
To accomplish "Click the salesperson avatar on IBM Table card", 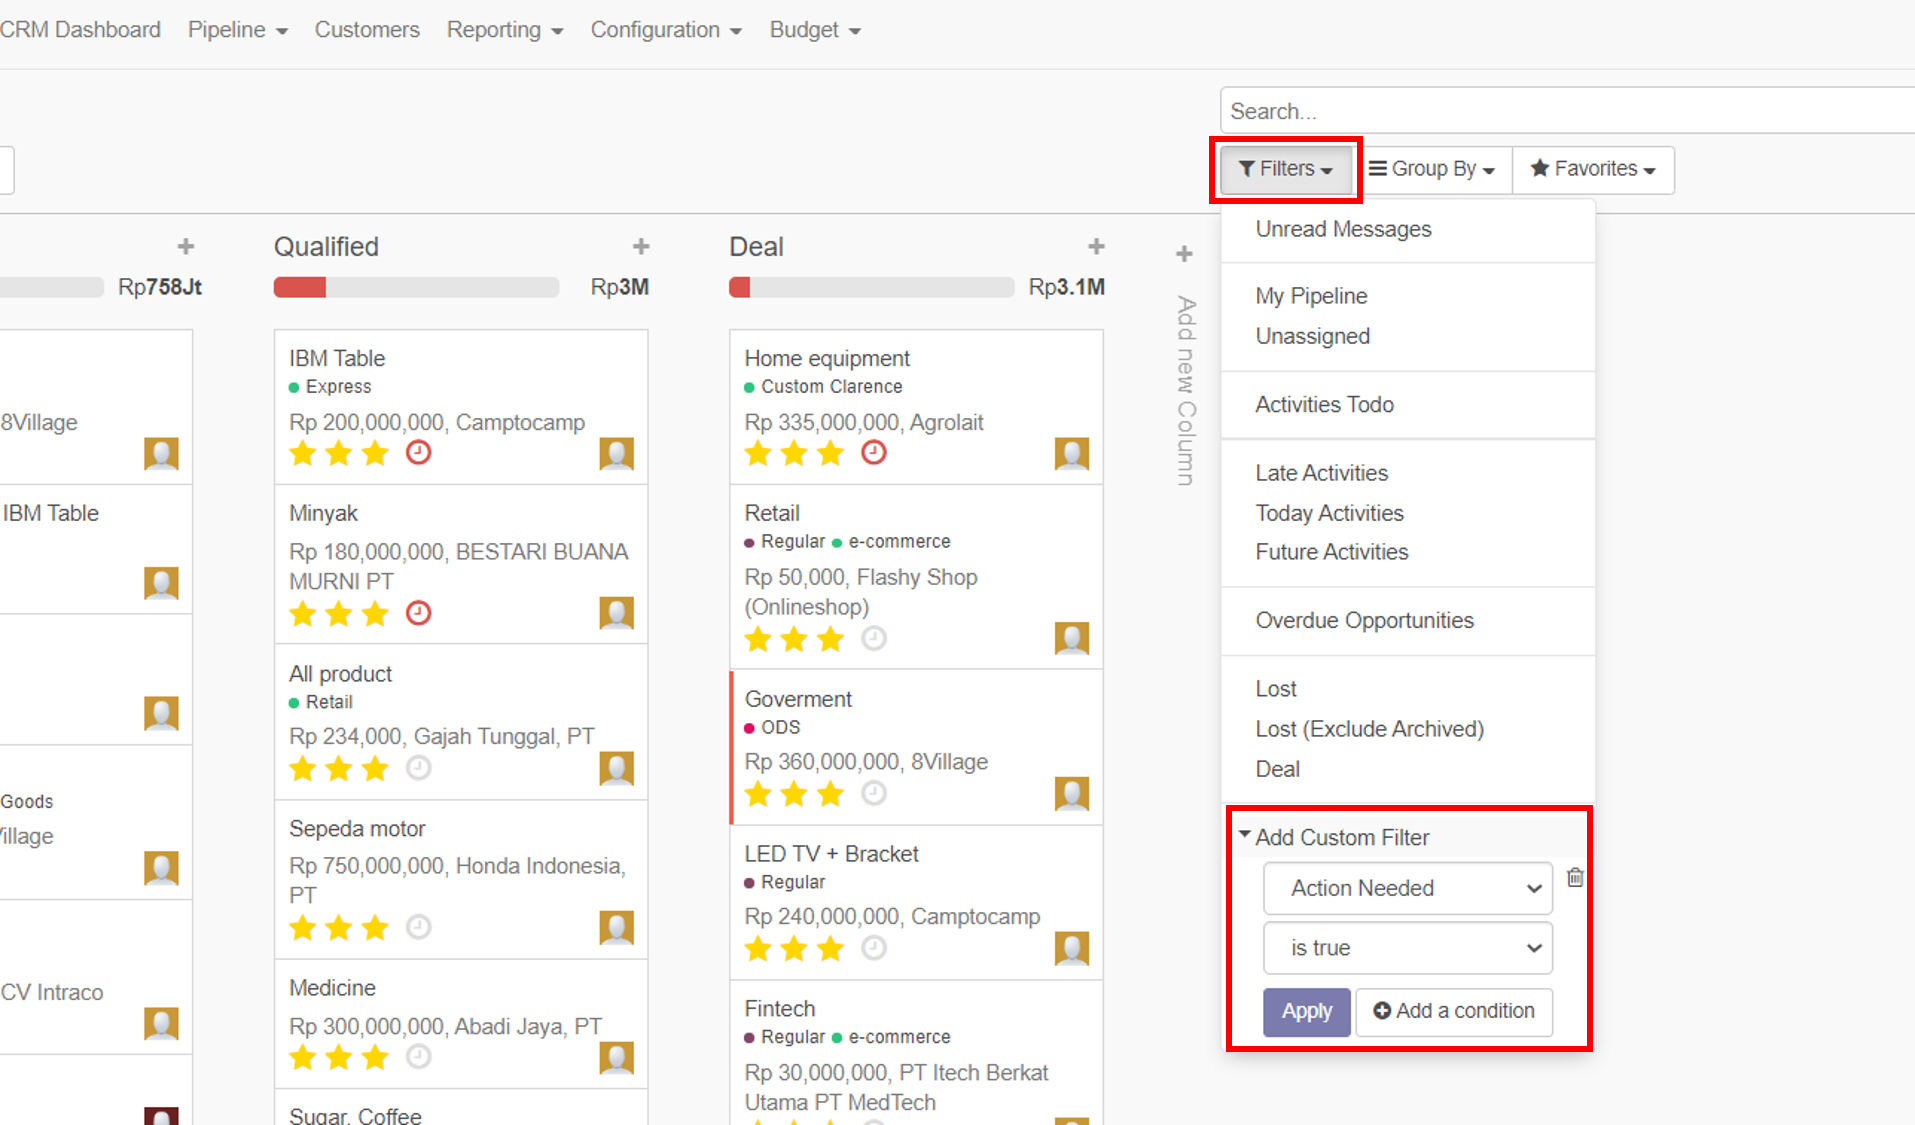I will point(616,454).
